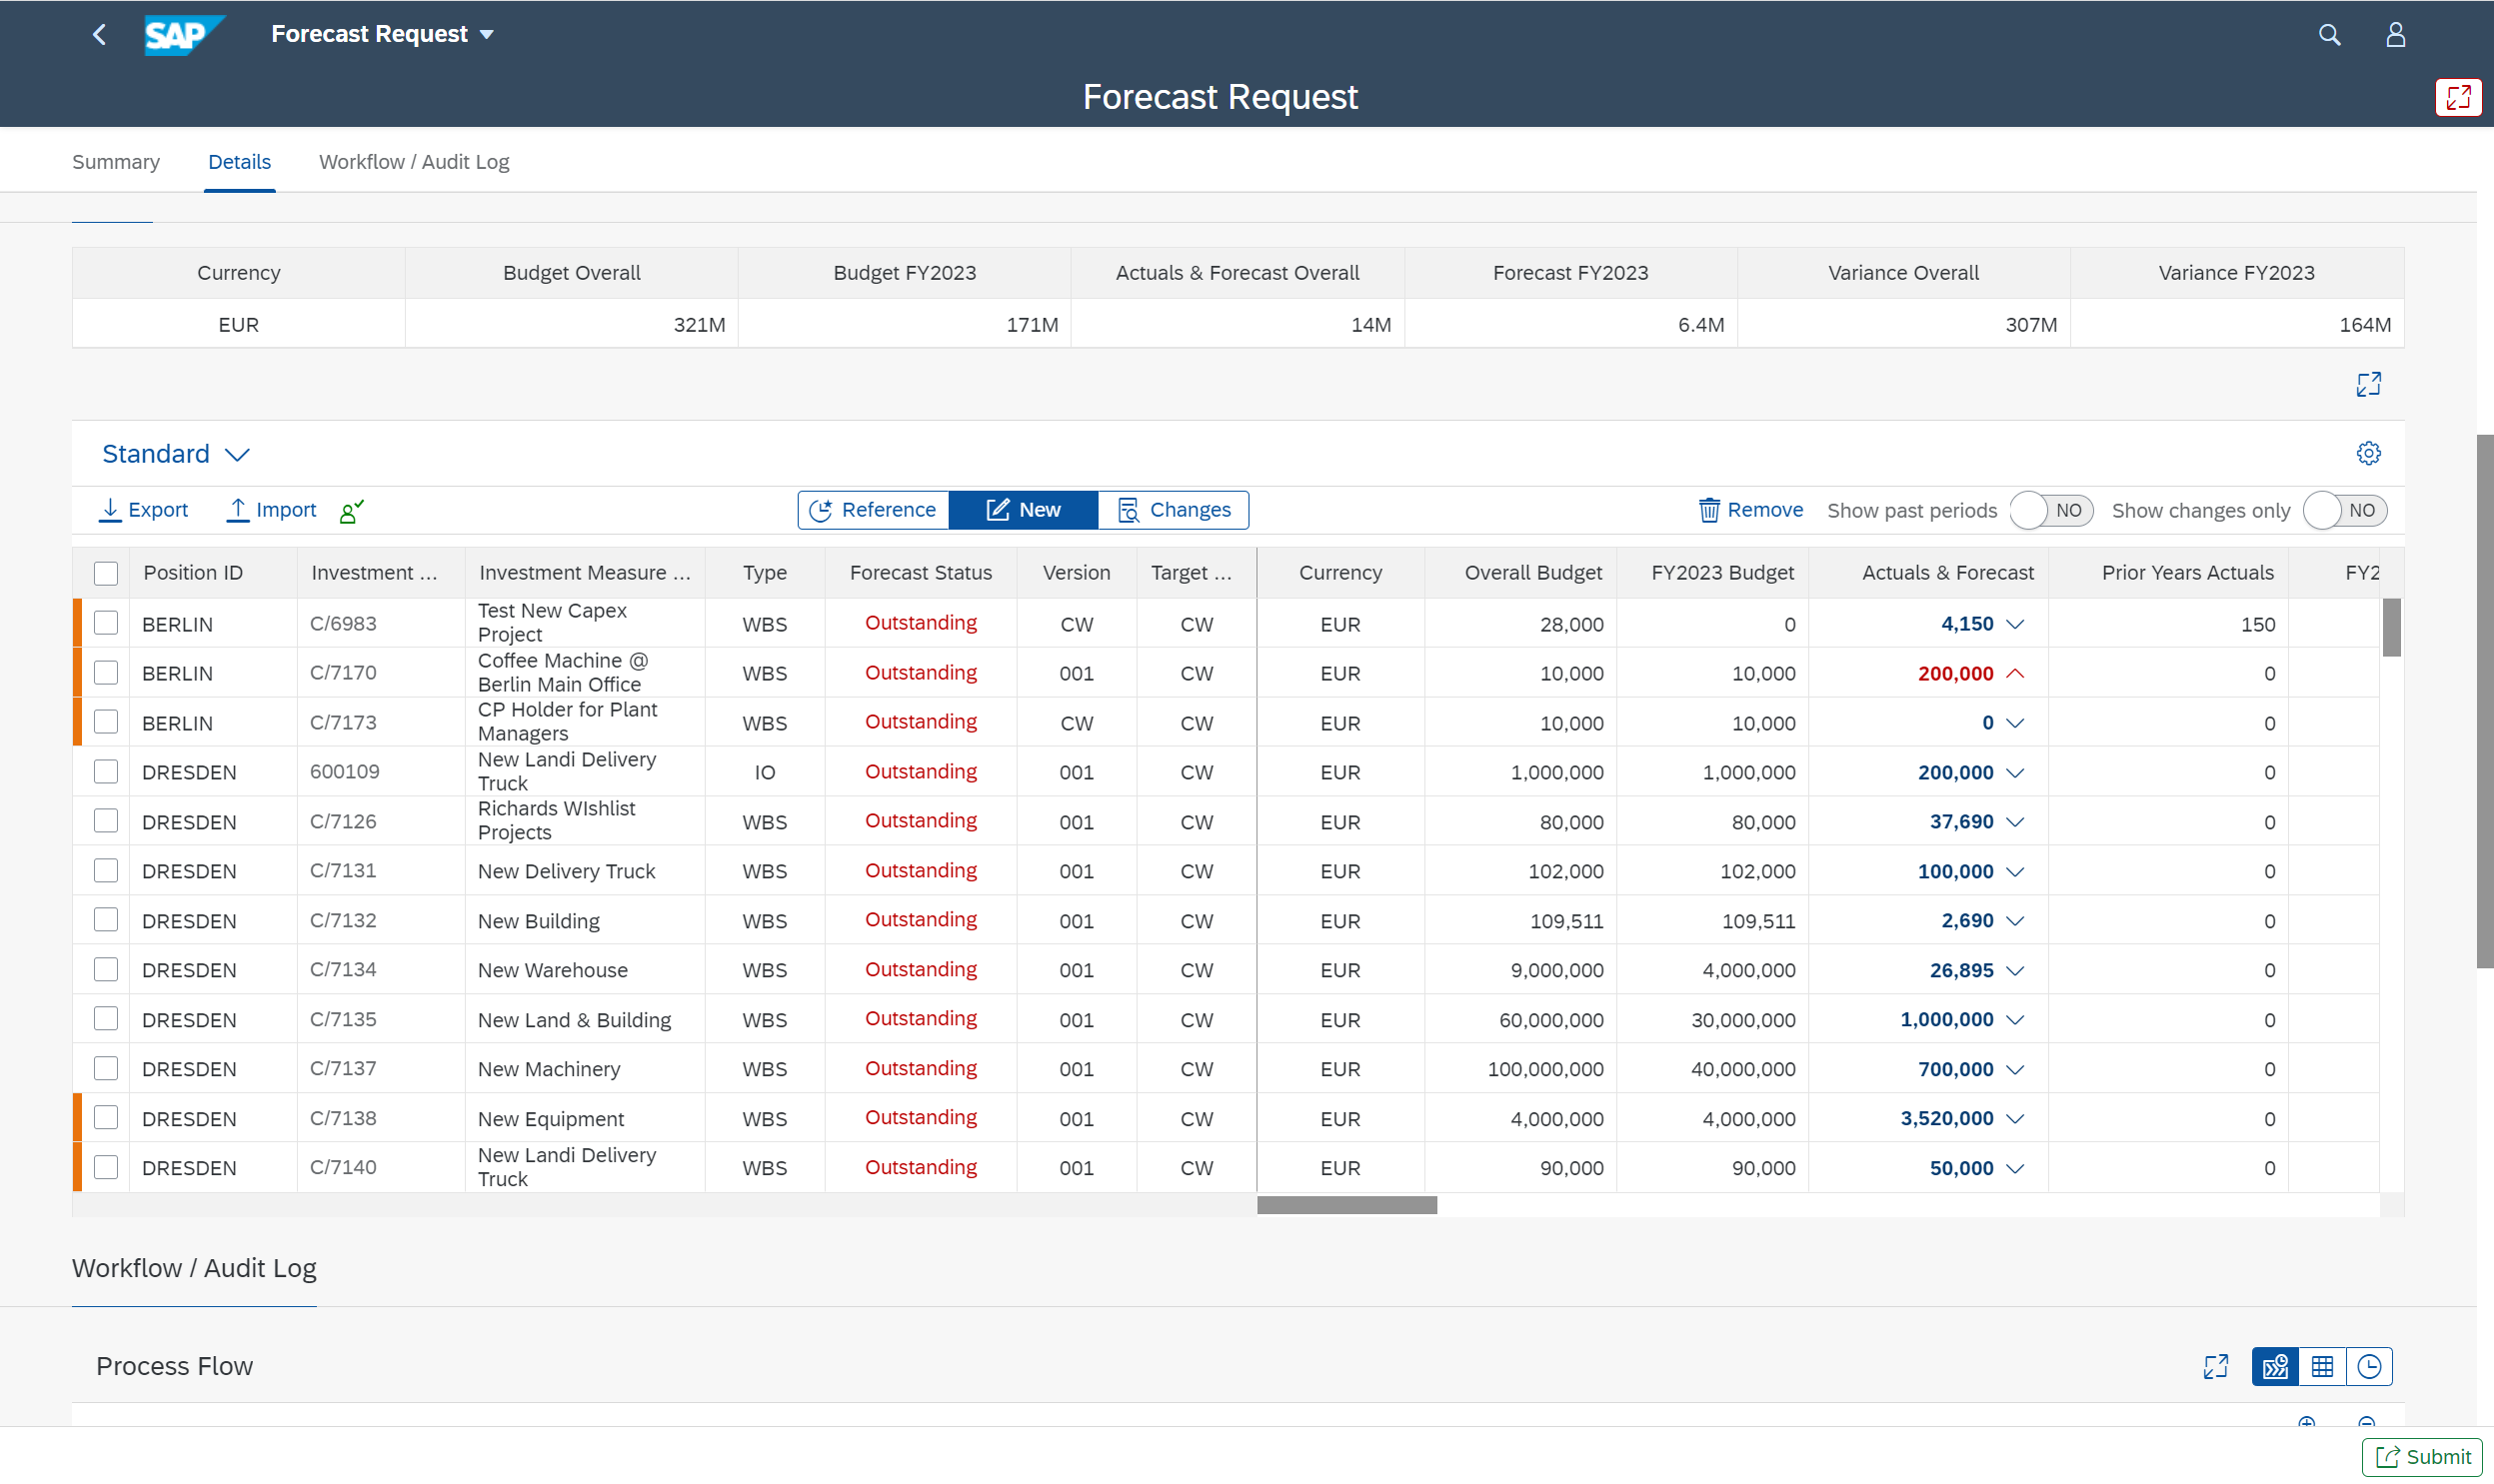Viewport: 2494px width, 1484px height.
Task: Click the Export icon above the table
Action: pos(111,510)
